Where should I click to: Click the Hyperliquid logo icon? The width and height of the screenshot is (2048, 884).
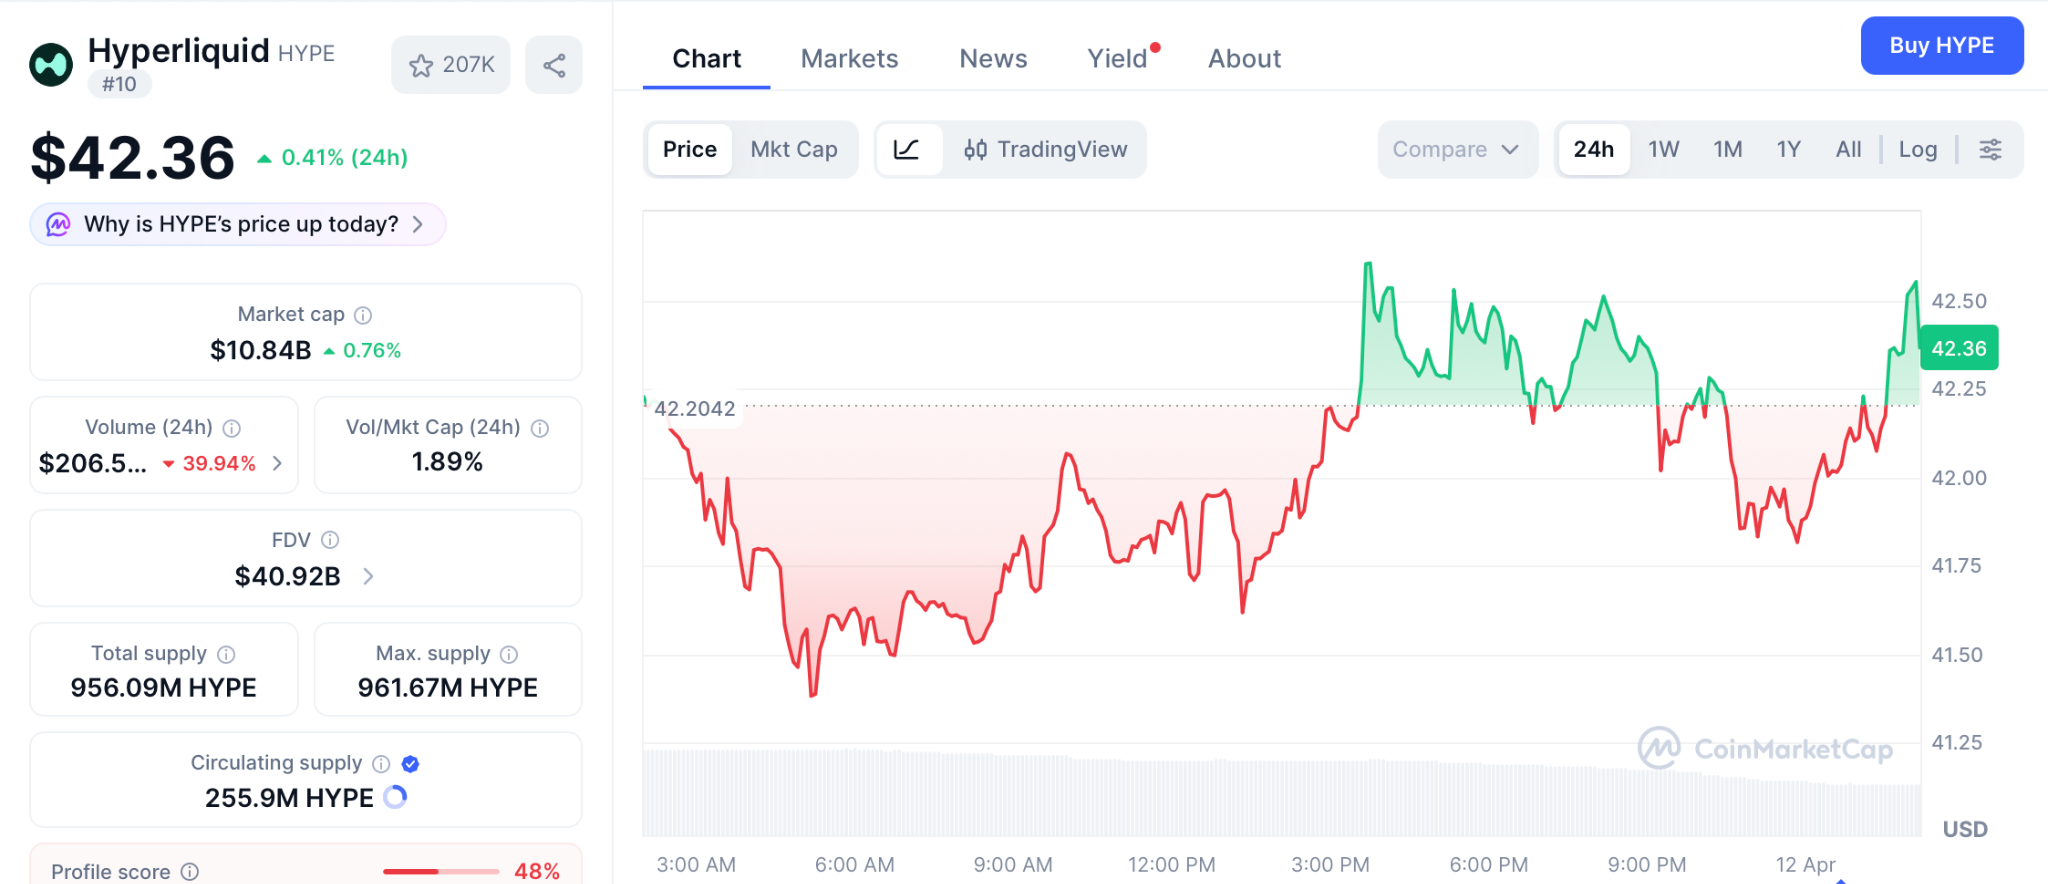click(x=51, y=66)
